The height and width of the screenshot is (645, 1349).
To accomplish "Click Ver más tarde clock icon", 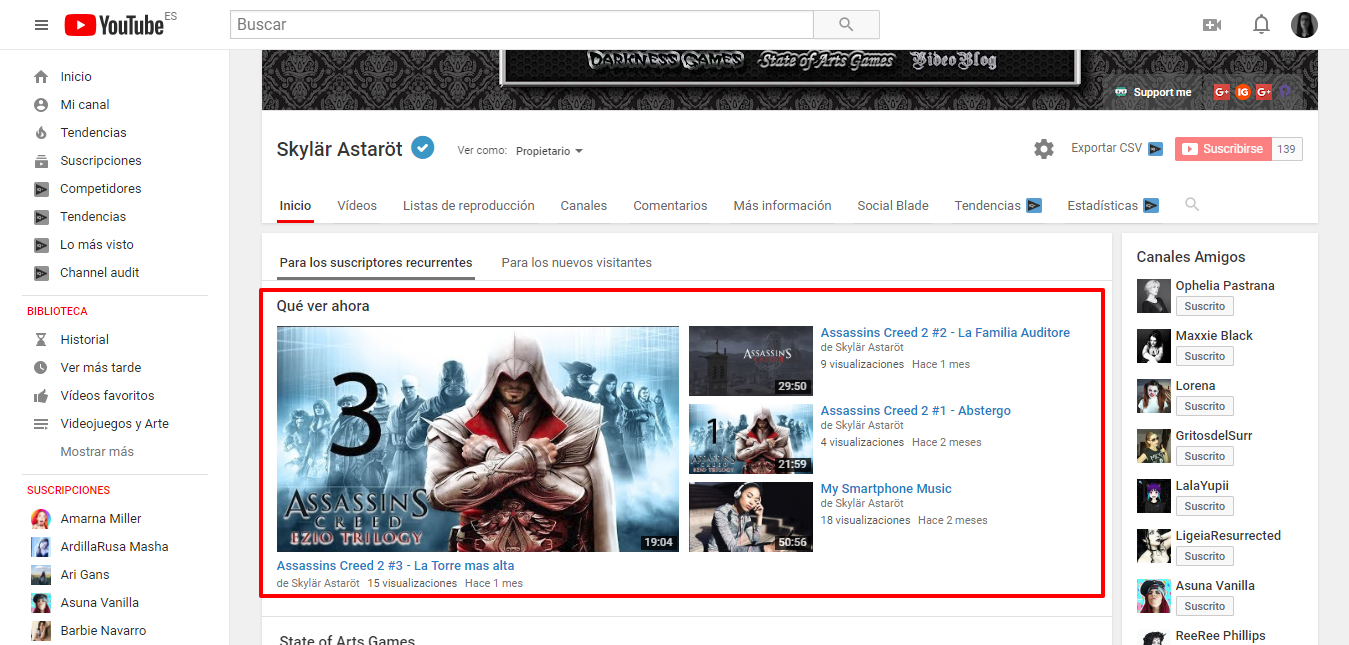I will 41,368.
